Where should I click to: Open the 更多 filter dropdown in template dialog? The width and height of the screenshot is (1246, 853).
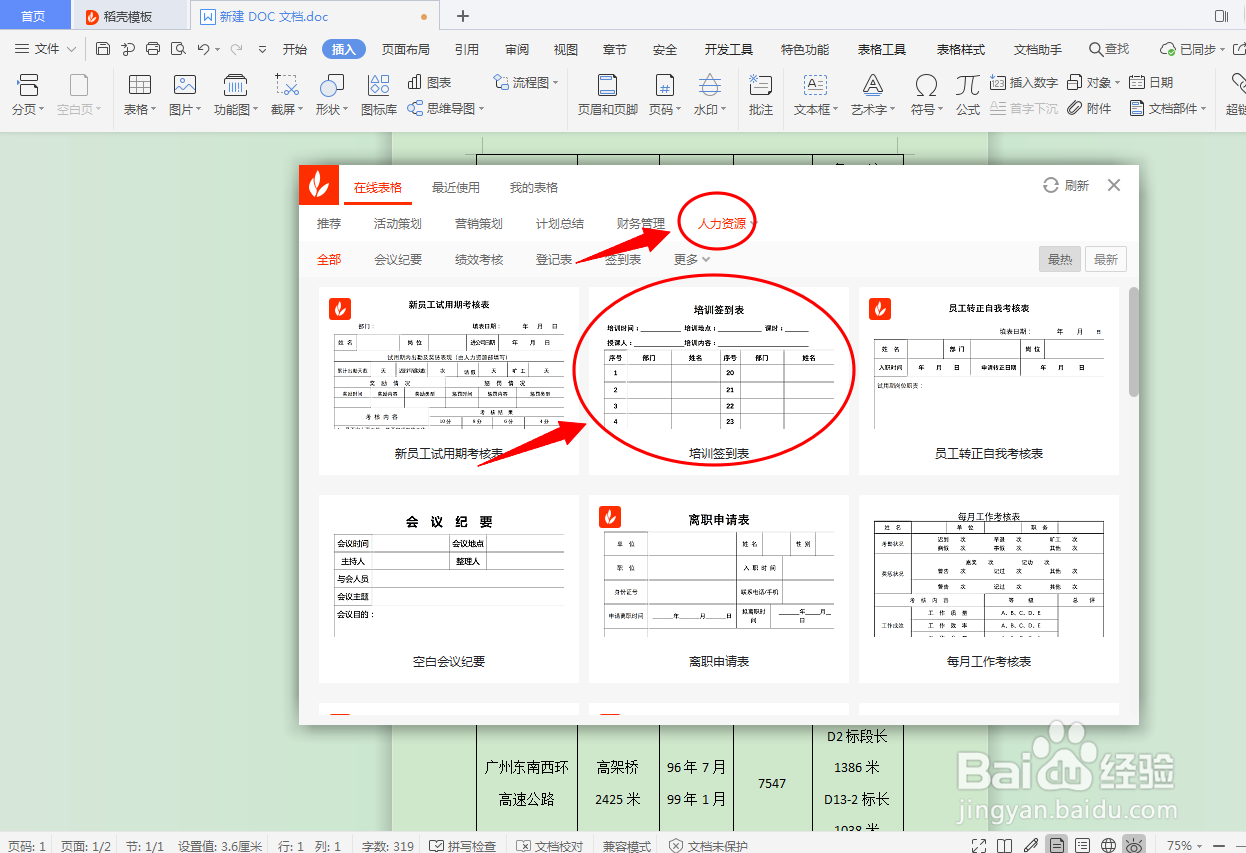[689, 258]
